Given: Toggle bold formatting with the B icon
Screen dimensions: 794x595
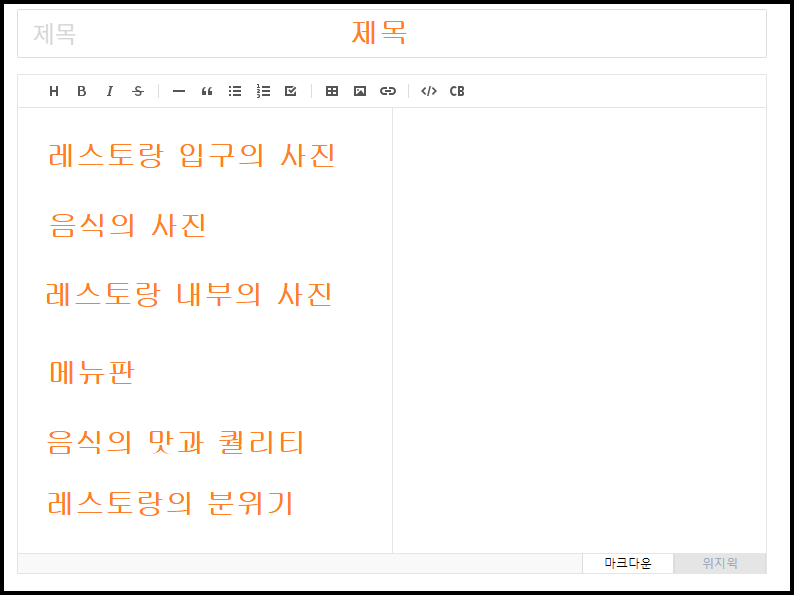Looking at the screenshot, I should (x=82, y=91).
